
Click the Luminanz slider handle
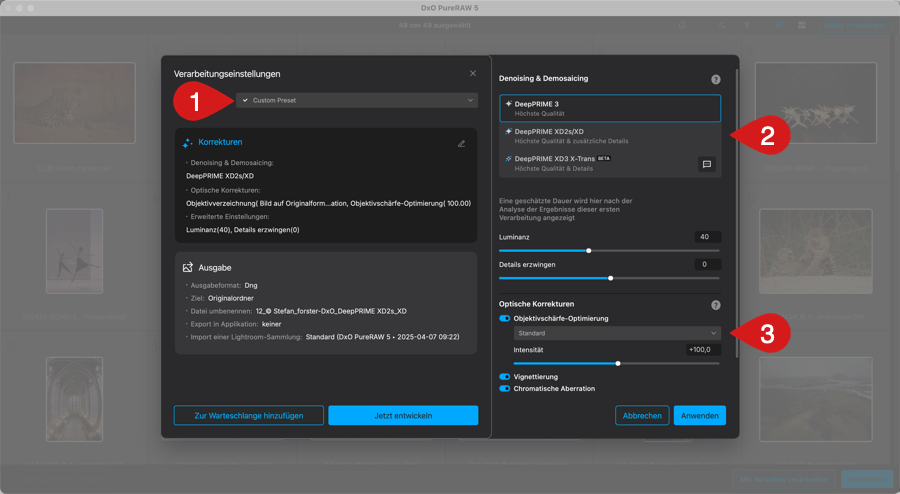(588, 251)
